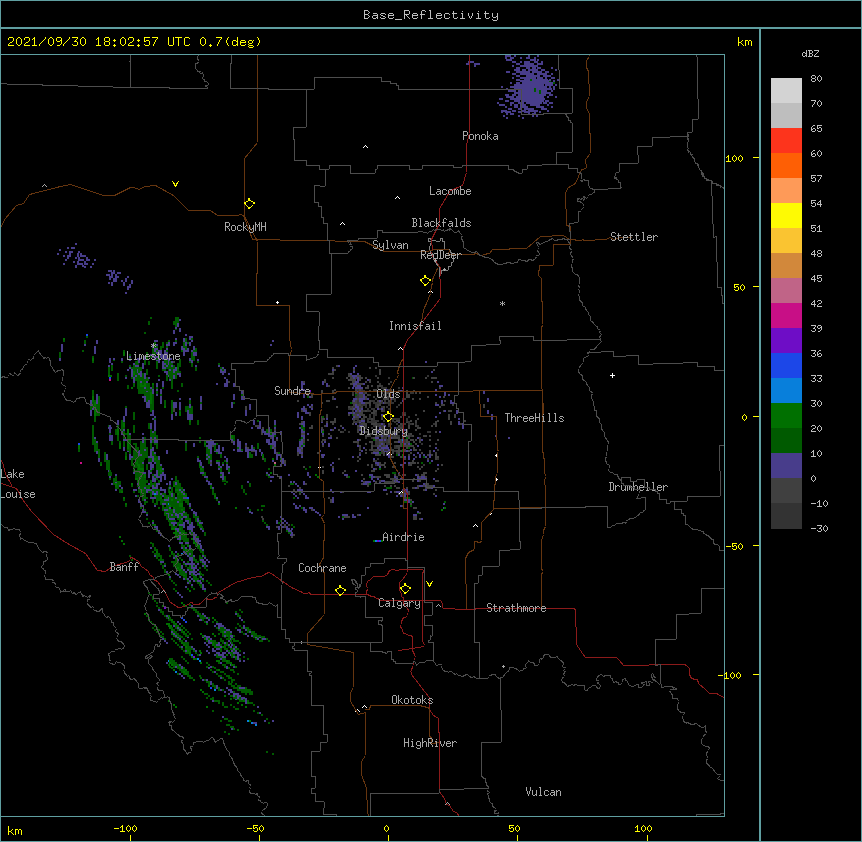Click the Banff label

pos(124,567)
